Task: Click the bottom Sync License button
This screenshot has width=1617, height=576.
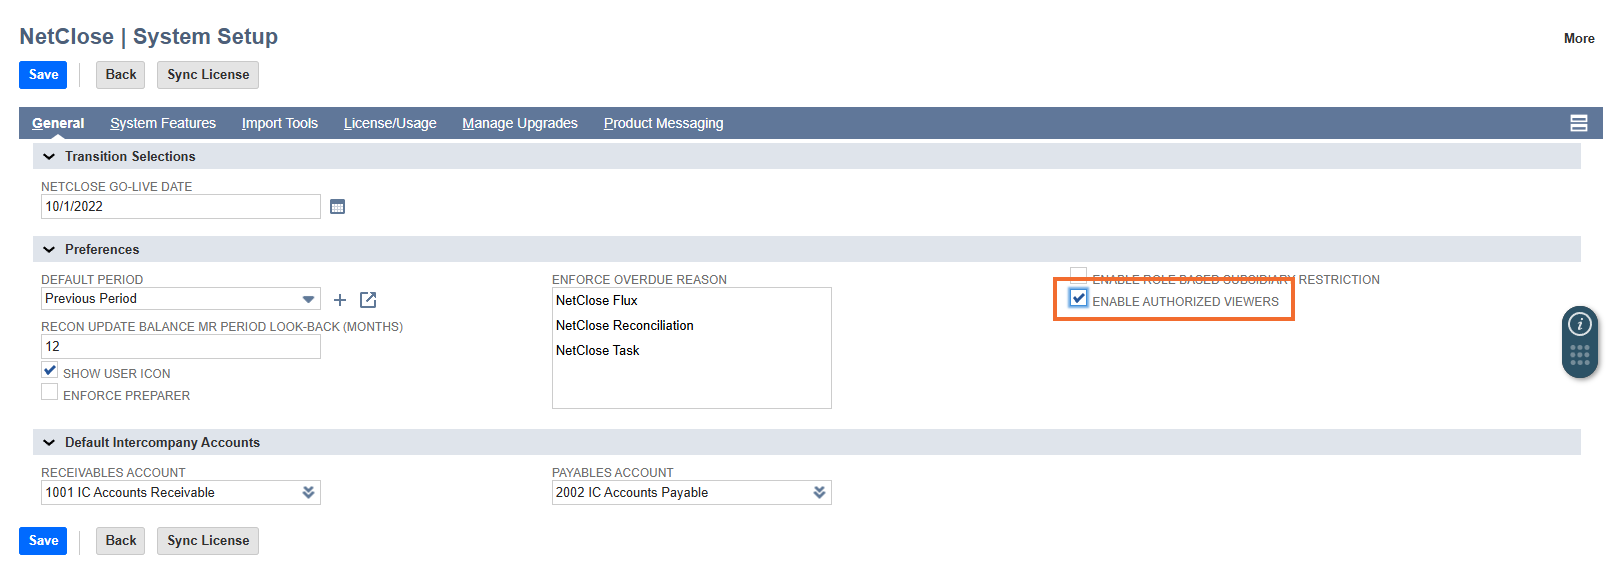Action: (208, 541)
